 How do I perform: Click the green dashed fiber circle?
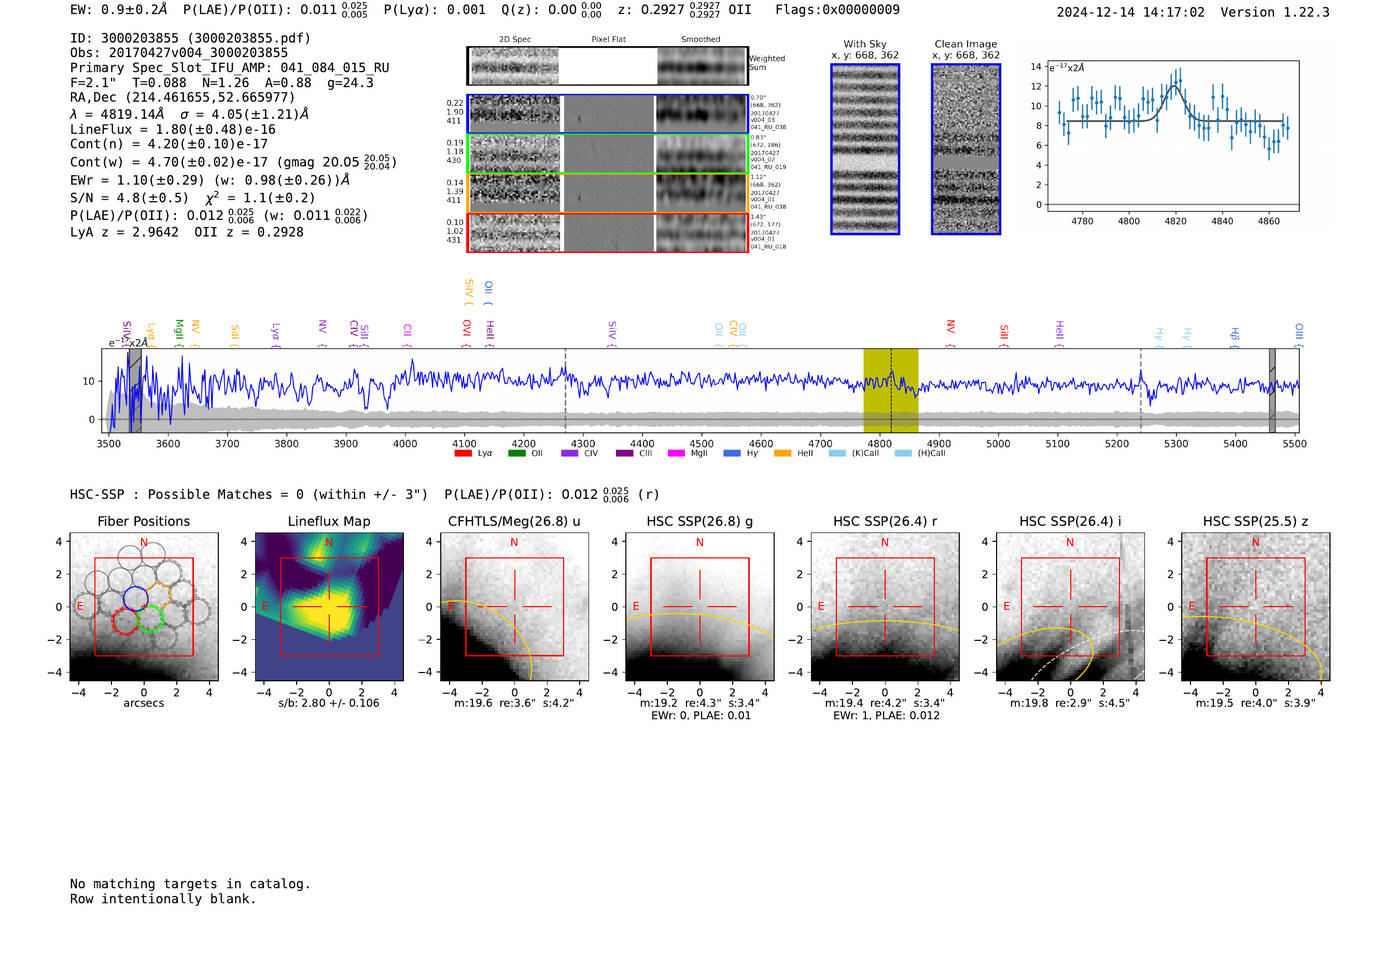point(150,618)
